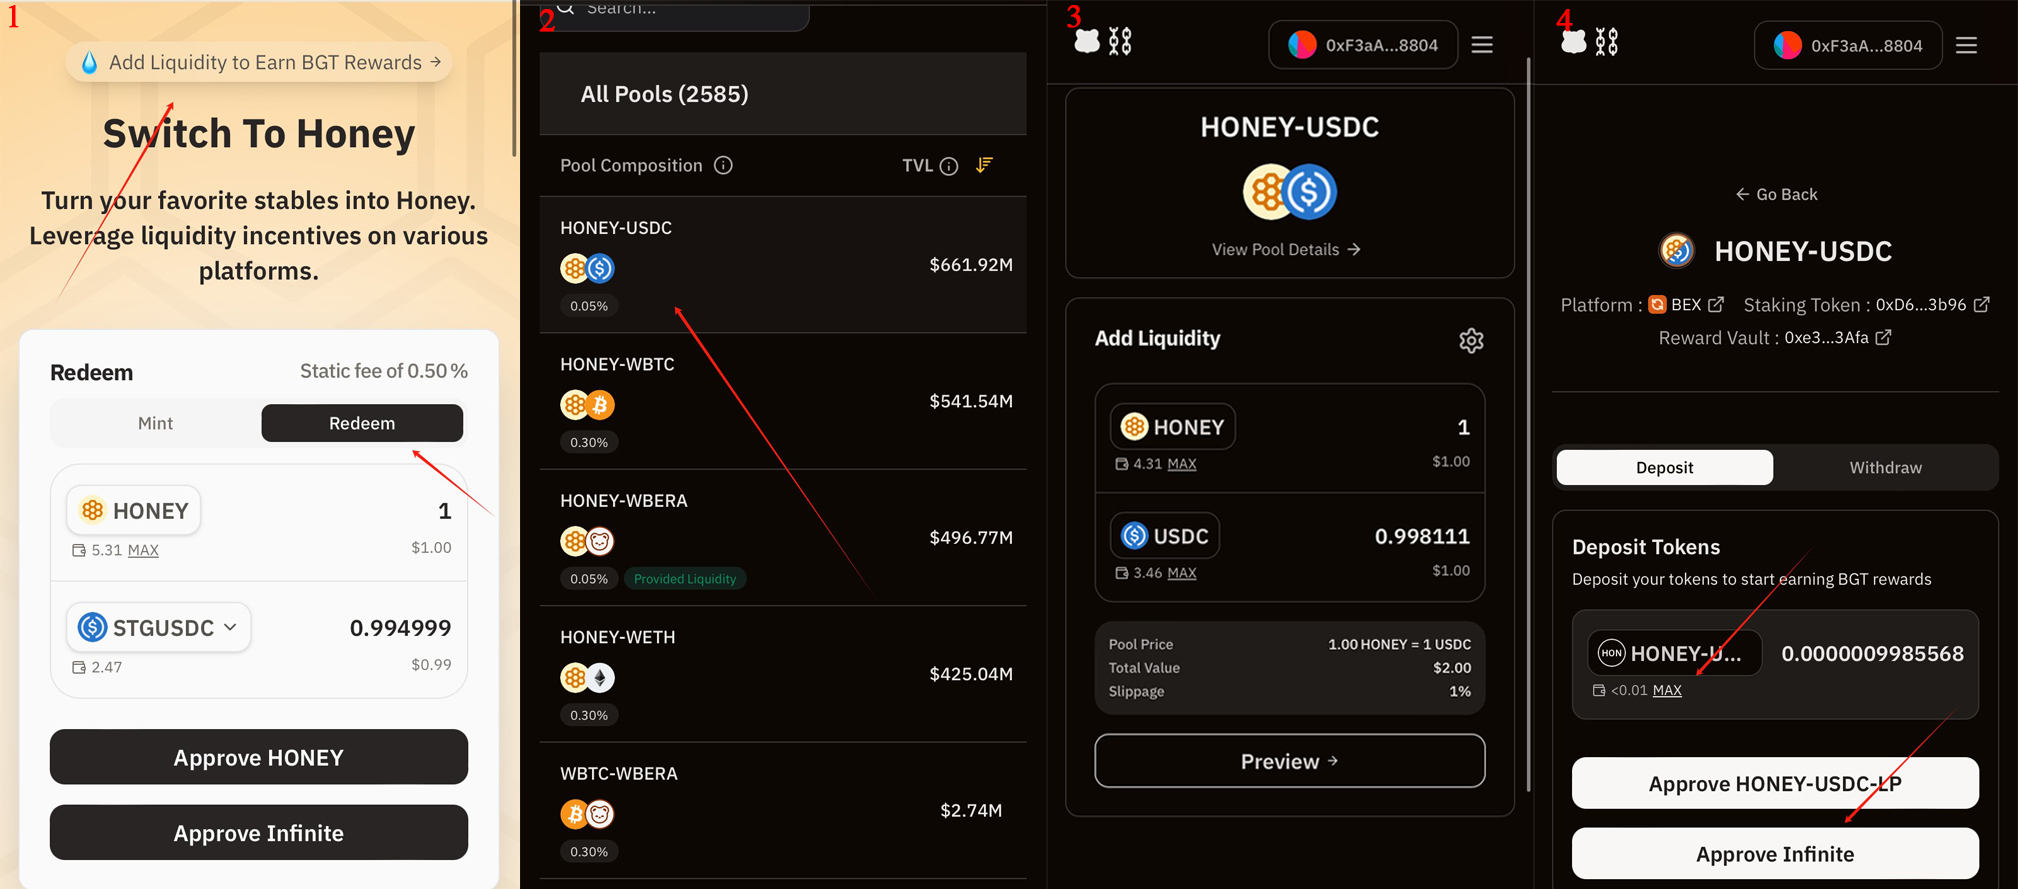This screenshot has width=2018, height=889.
Task: Click the Approve HONEY button
Action: tap(259, 757)
